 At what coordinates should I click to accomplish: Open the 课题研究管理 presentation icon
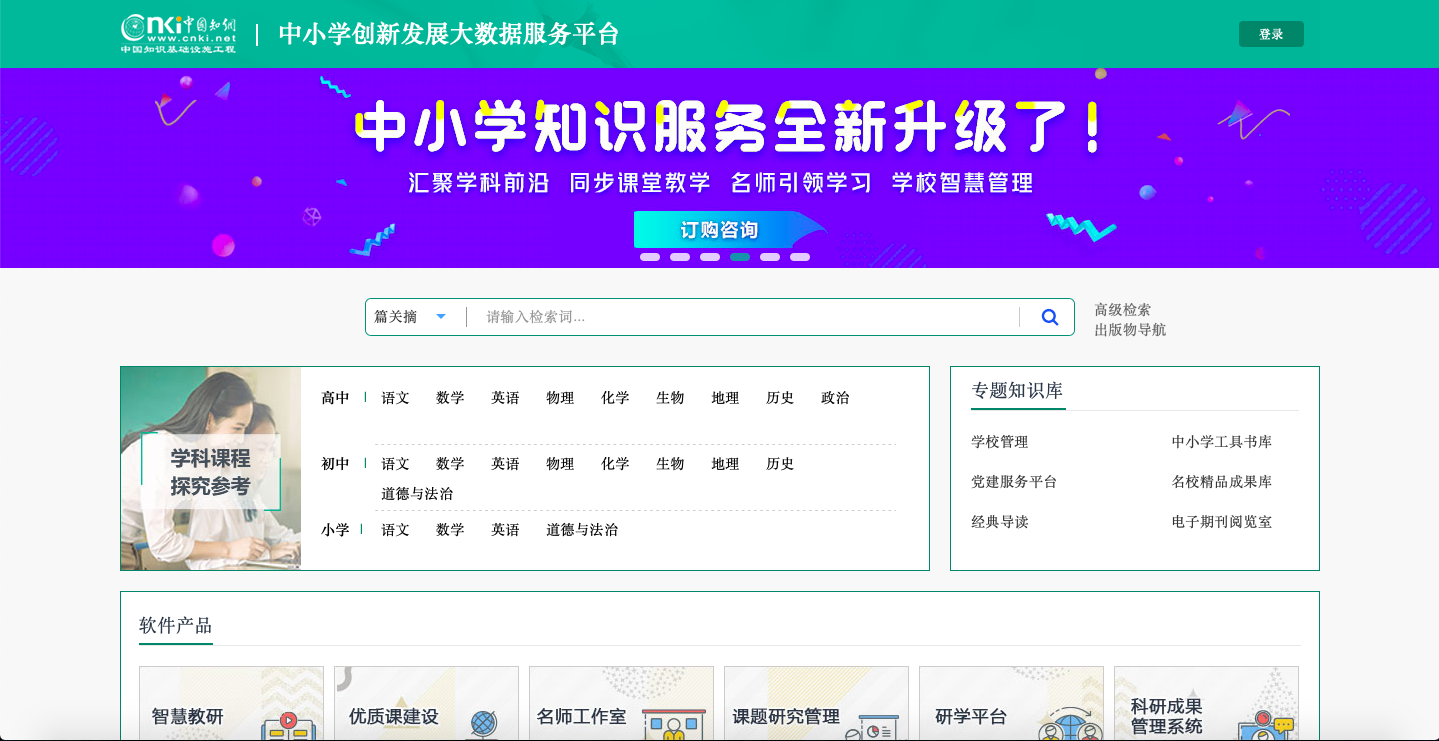pyautogui.click(x=872, y=726)
